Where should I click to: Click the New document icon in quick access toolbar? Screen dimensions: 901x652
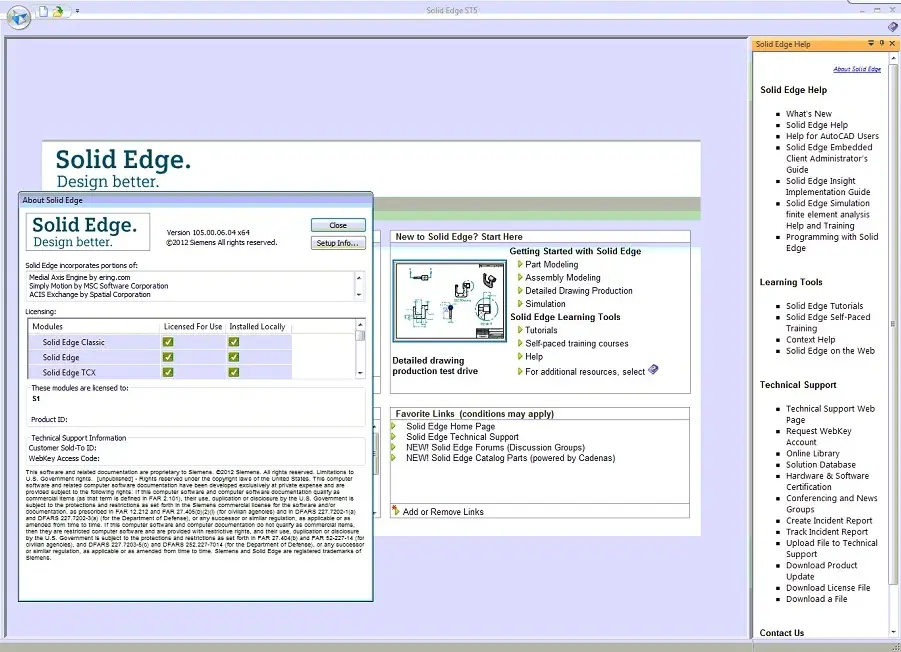43,11
